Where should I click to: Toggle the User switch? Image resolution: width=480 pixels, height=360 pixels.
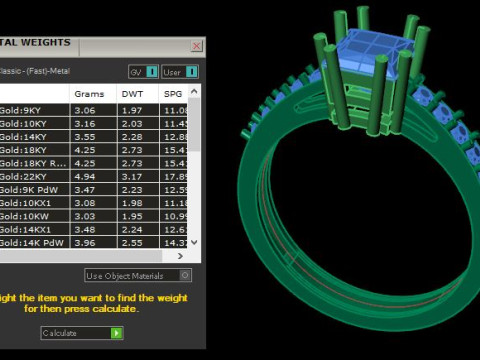coord(180,72)
